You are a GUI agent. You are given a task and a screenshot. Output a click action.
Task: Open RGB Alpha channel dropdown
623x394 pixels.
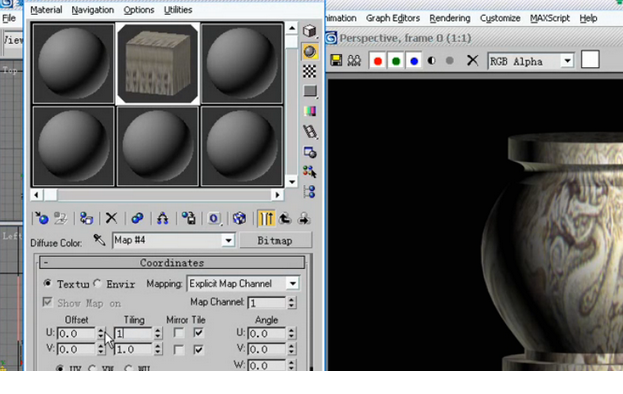tap(568, 61)
